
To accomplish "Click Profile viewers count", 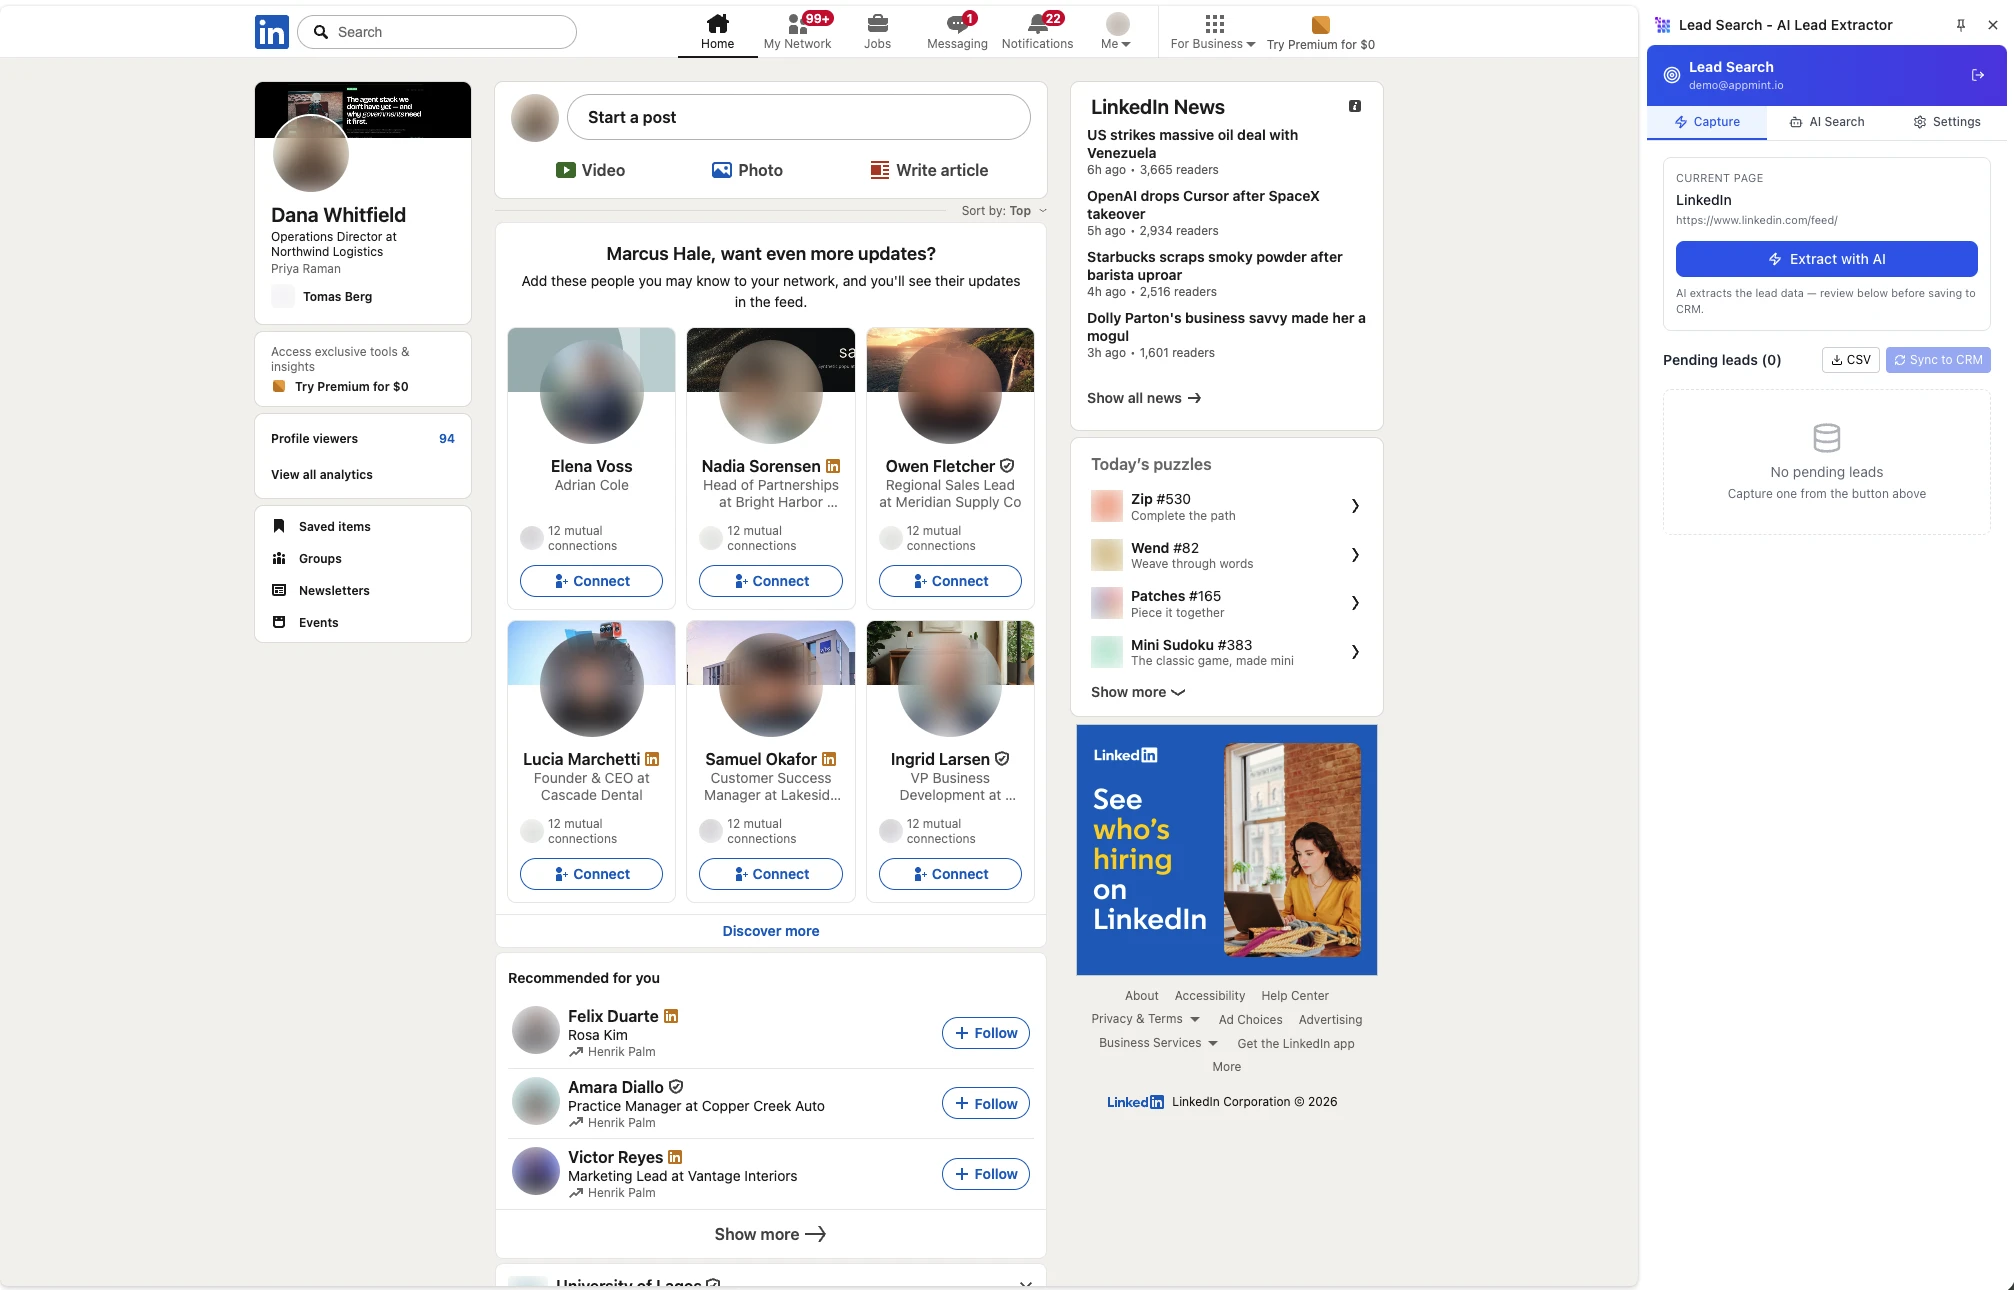I will (447, 439).
